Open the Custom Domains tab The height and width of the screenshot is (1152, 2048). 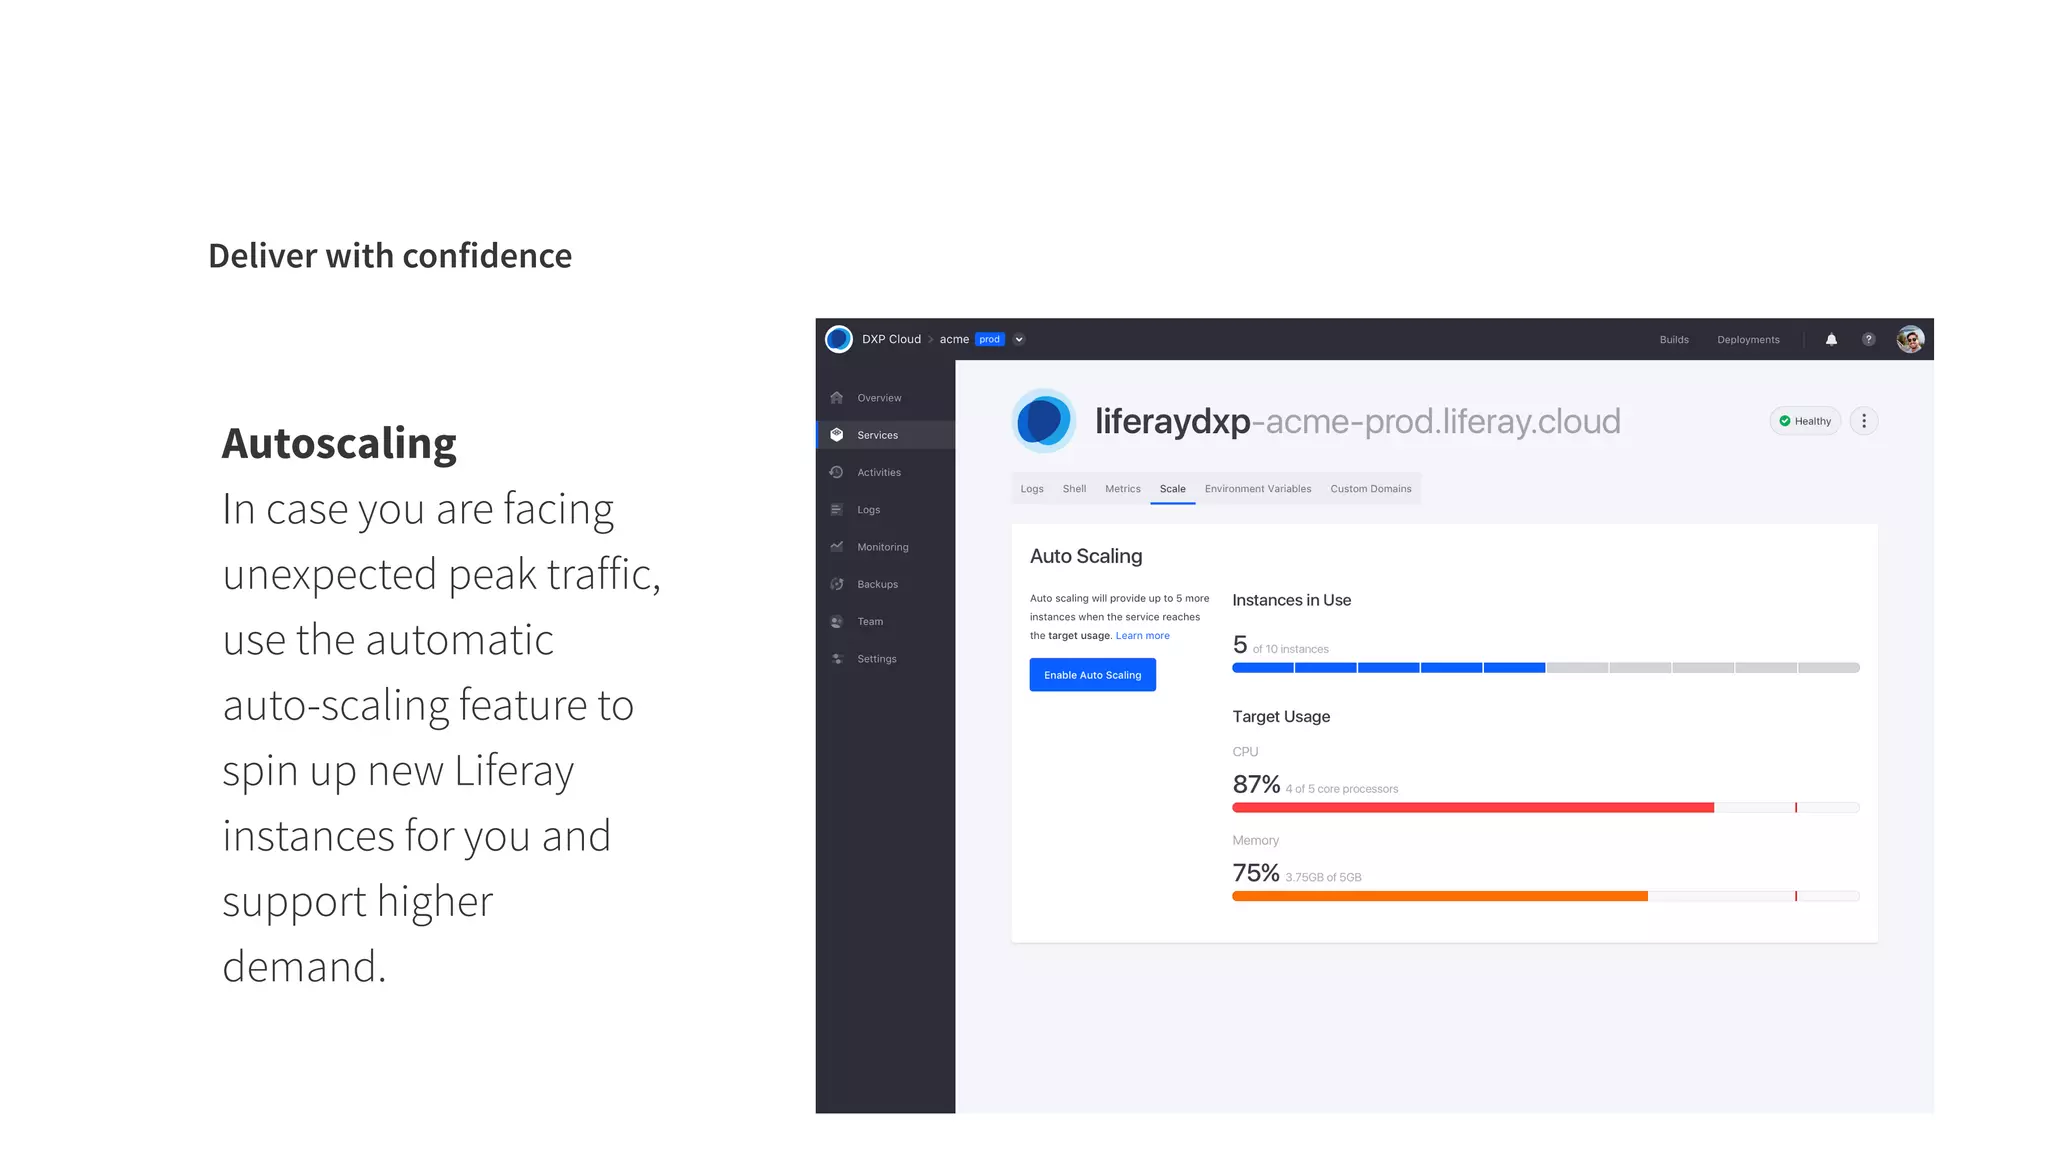(1371, 489)
